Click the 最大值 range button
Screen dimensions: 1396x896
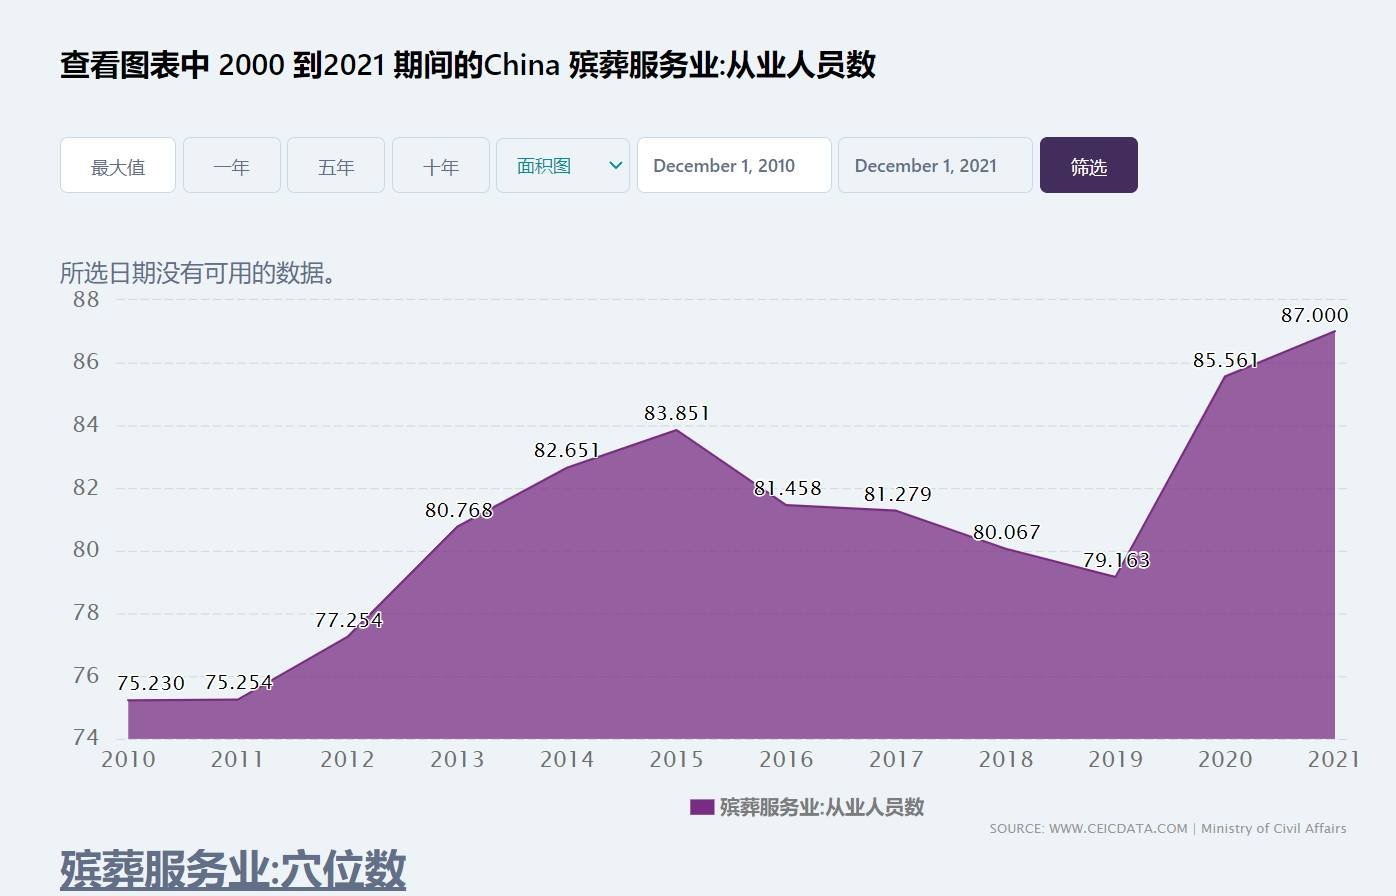click(x=118, y=166)
